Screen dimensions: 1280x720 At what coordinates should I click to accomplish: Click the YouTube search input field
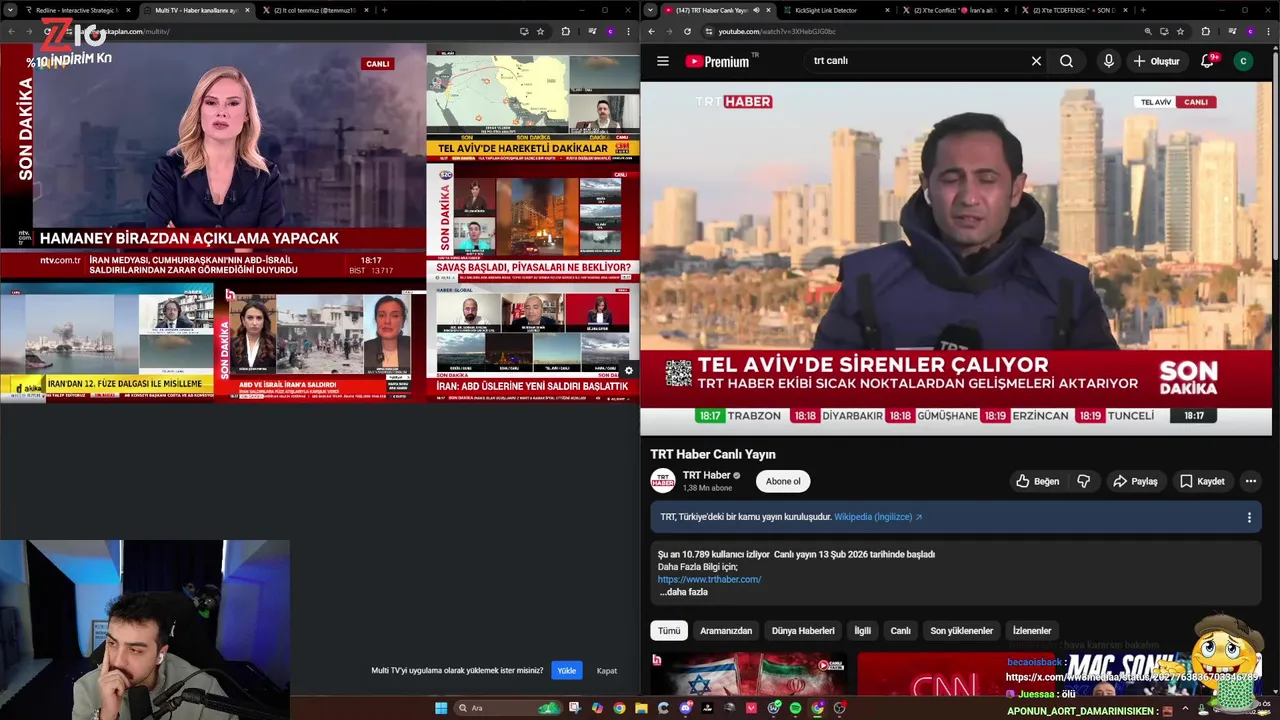click(915, 61)
